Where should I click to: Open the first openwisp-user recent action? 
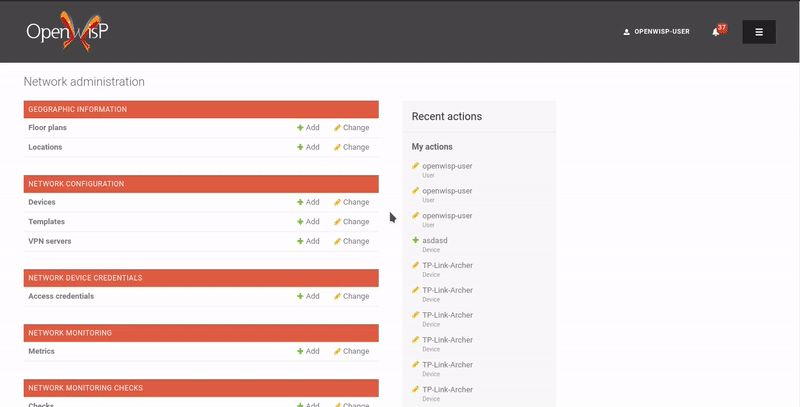[447, 166]
